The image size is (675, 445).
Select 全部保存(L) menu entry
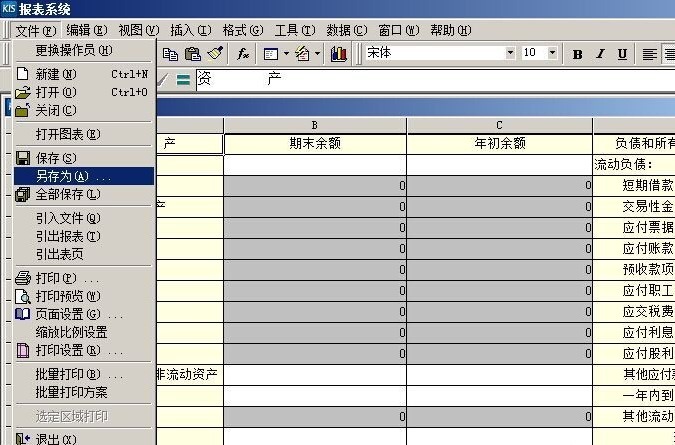point(84,194)
